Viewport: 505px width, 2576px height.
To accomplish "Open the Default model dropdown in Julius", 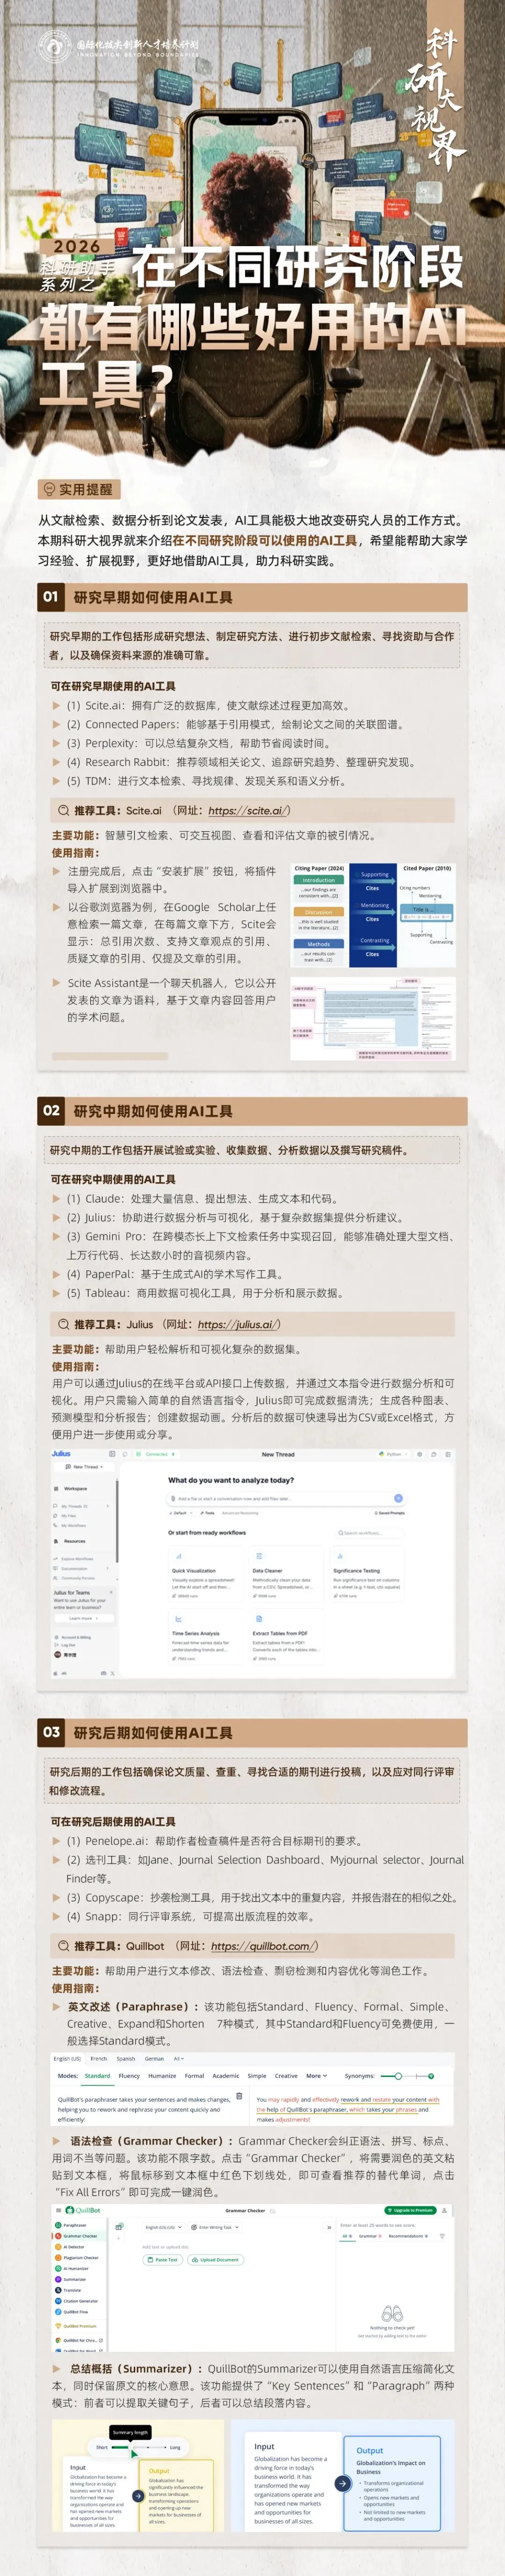I will point(180,1513).
